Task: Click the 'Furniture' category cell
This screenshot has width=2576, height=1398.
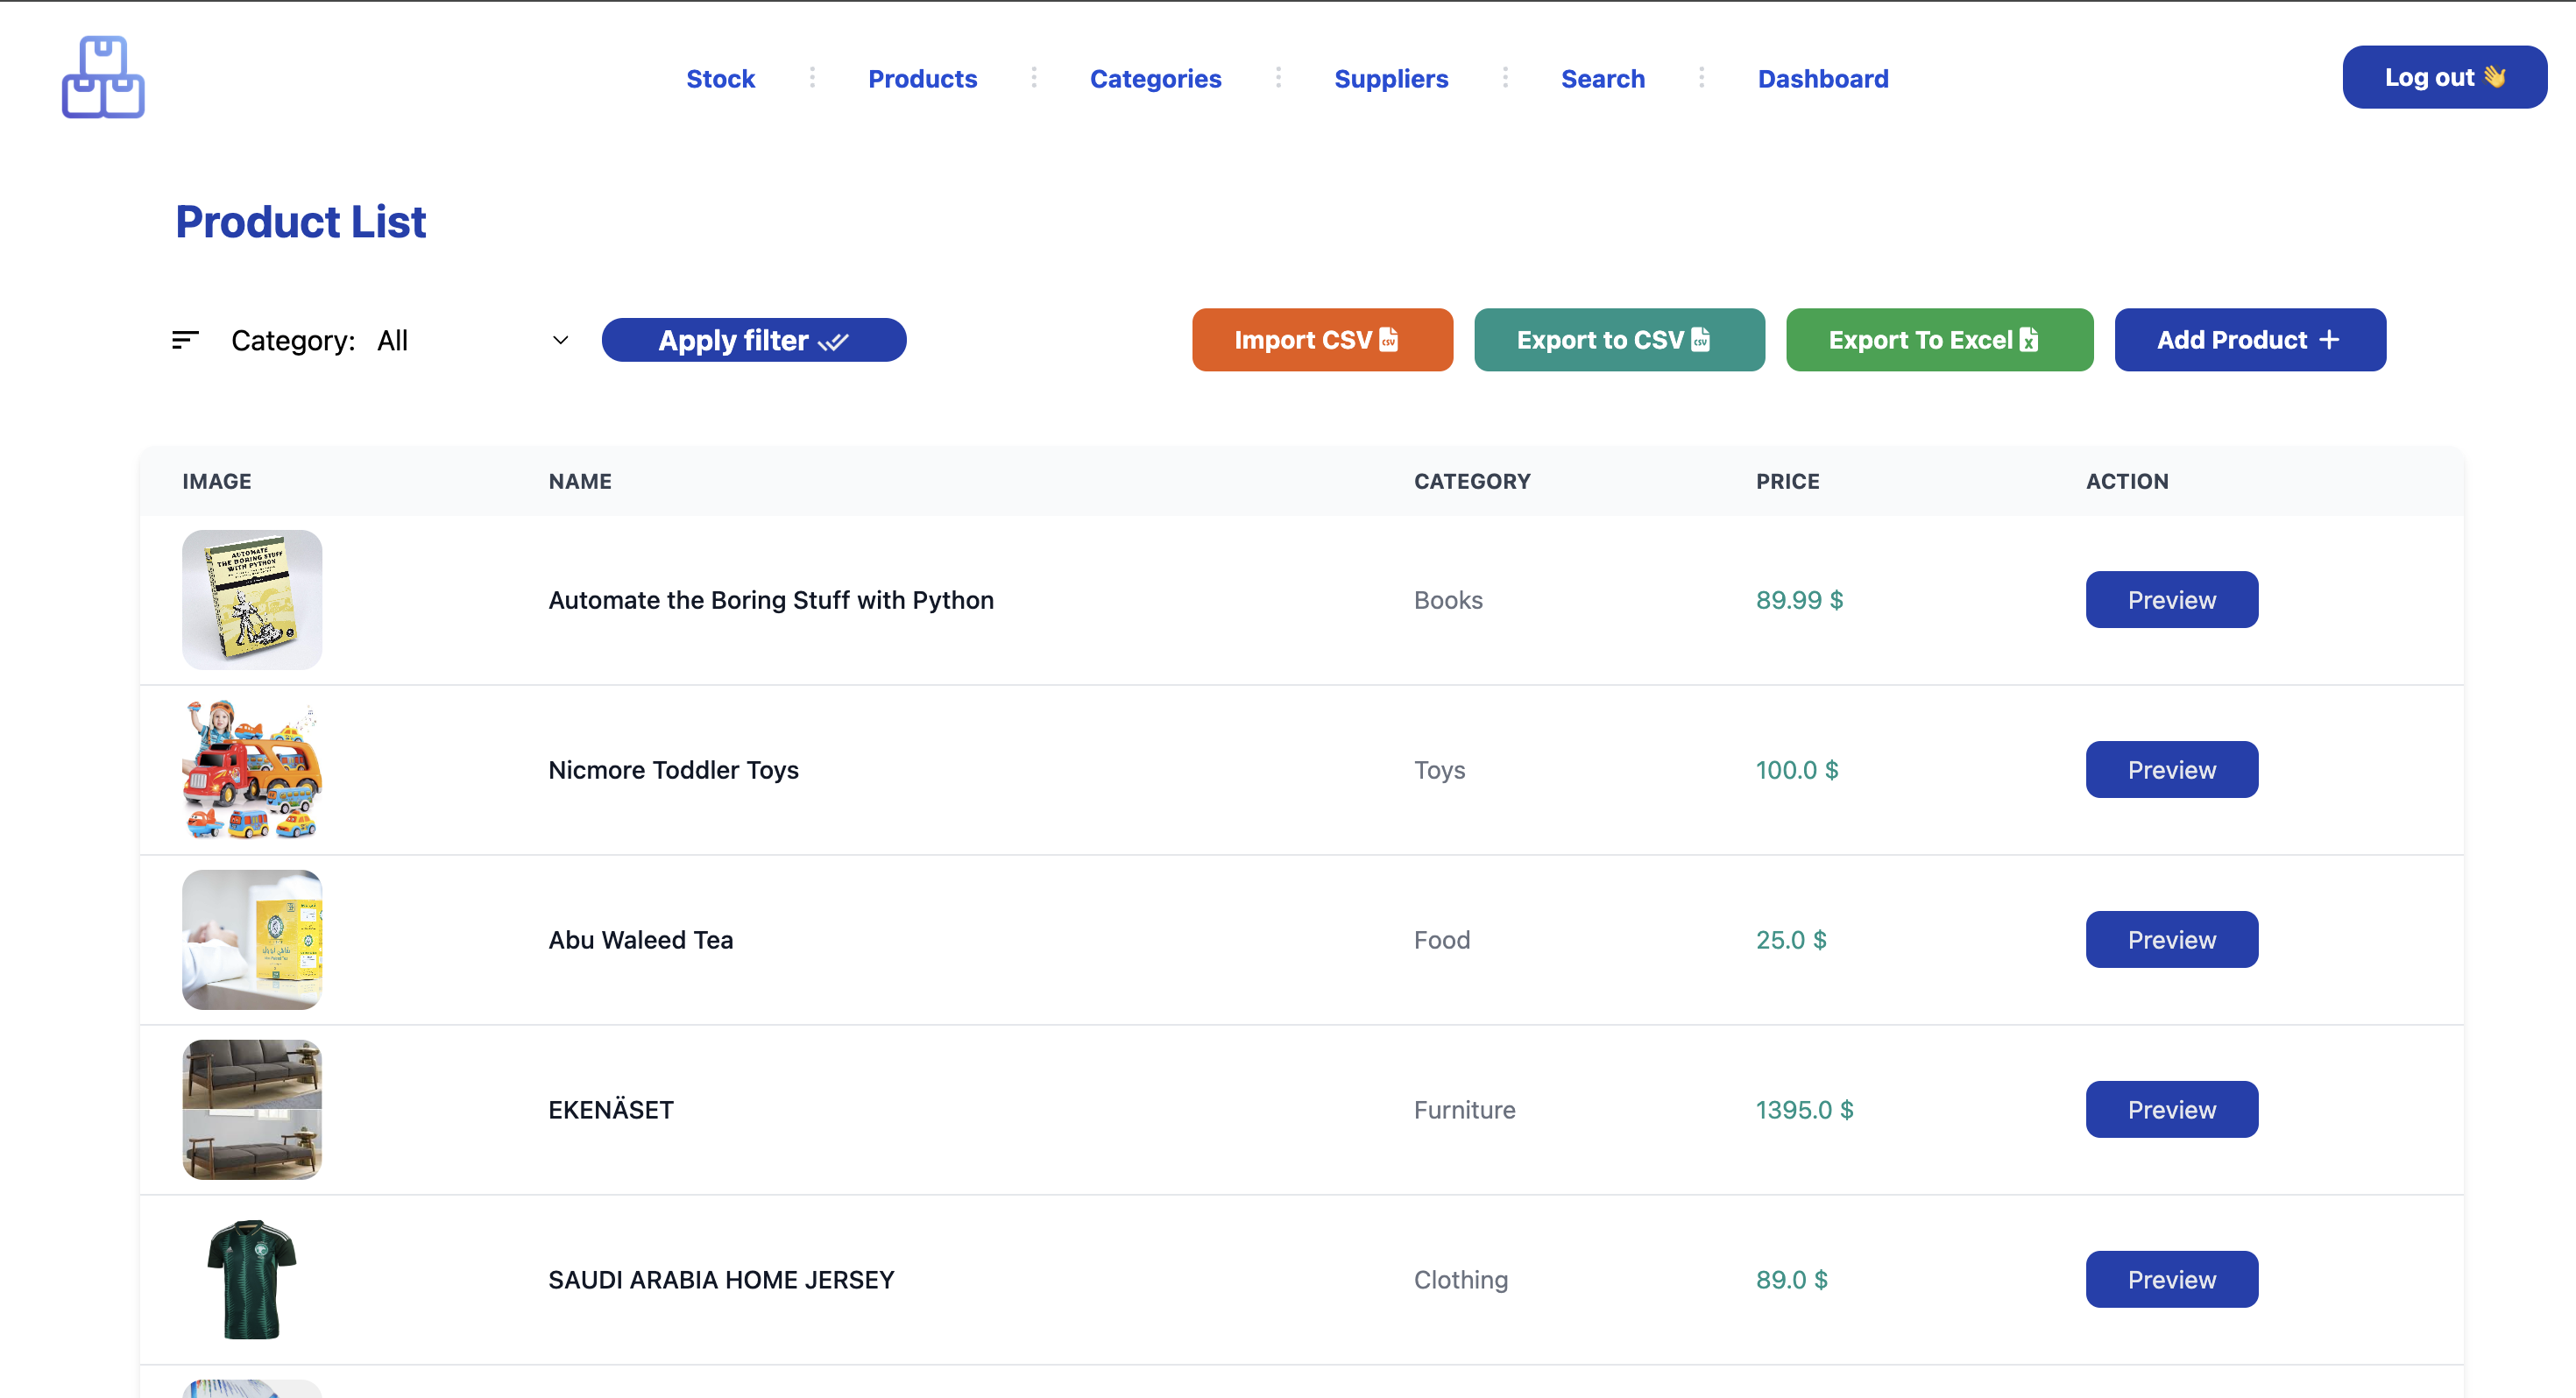Action: point(1464,1110)
